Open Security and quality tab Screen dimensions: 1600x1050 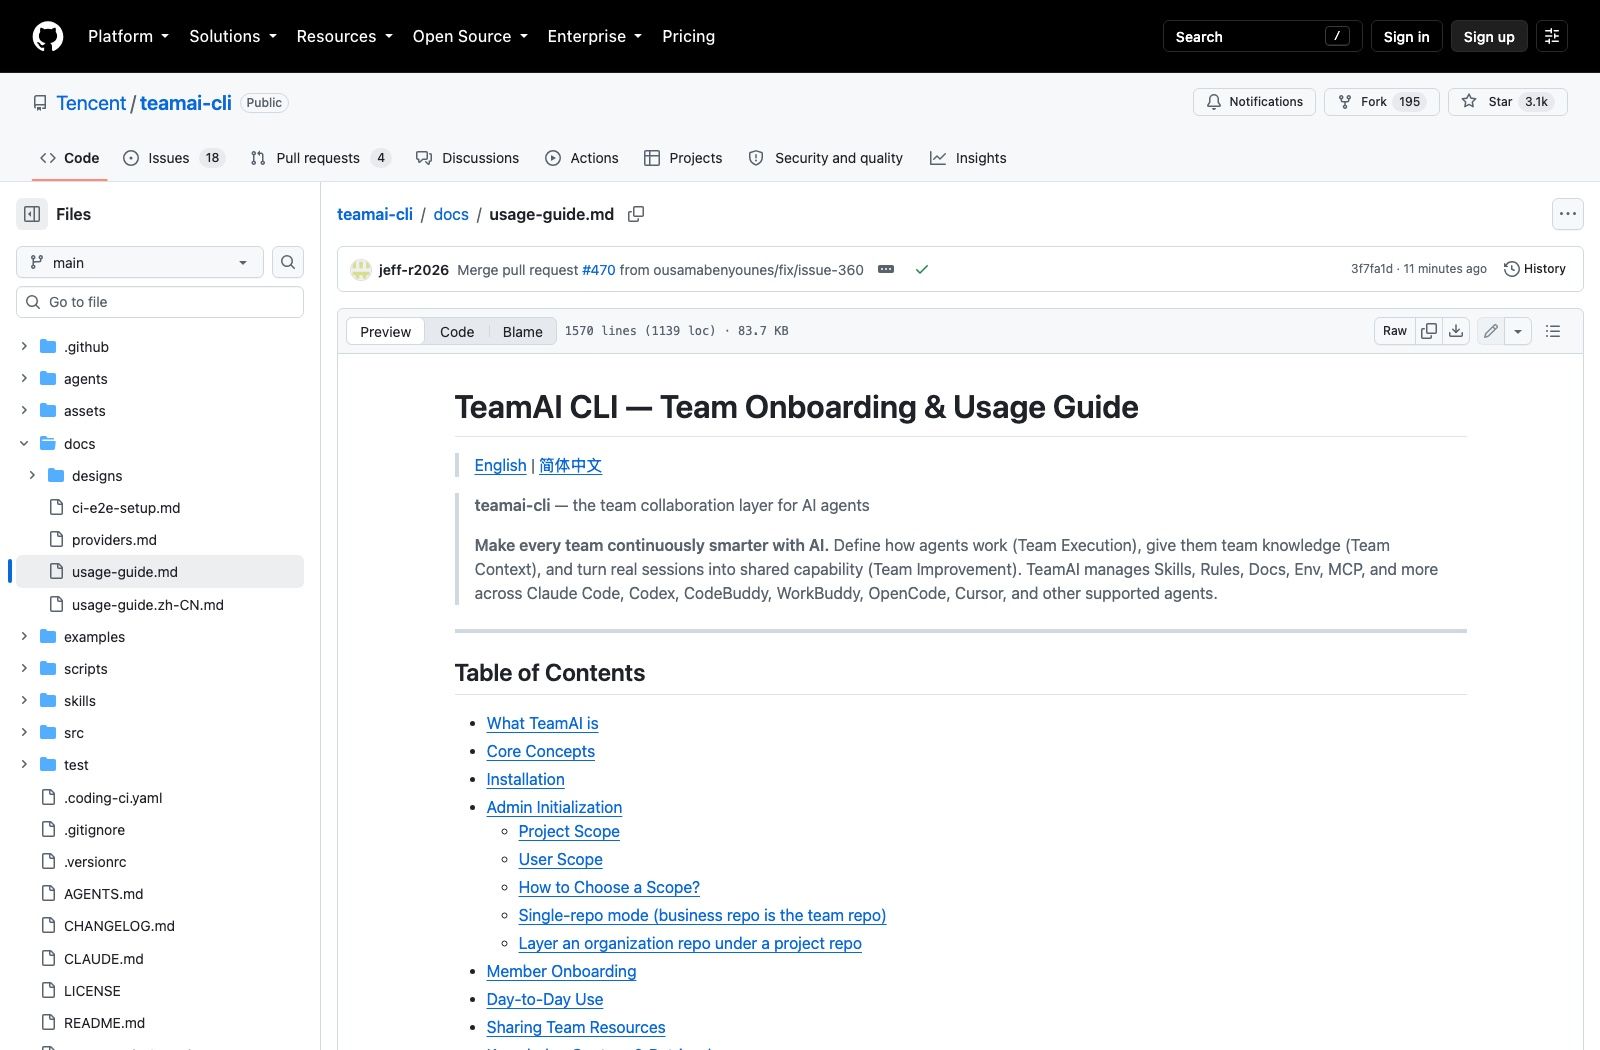tap(826, 158)
